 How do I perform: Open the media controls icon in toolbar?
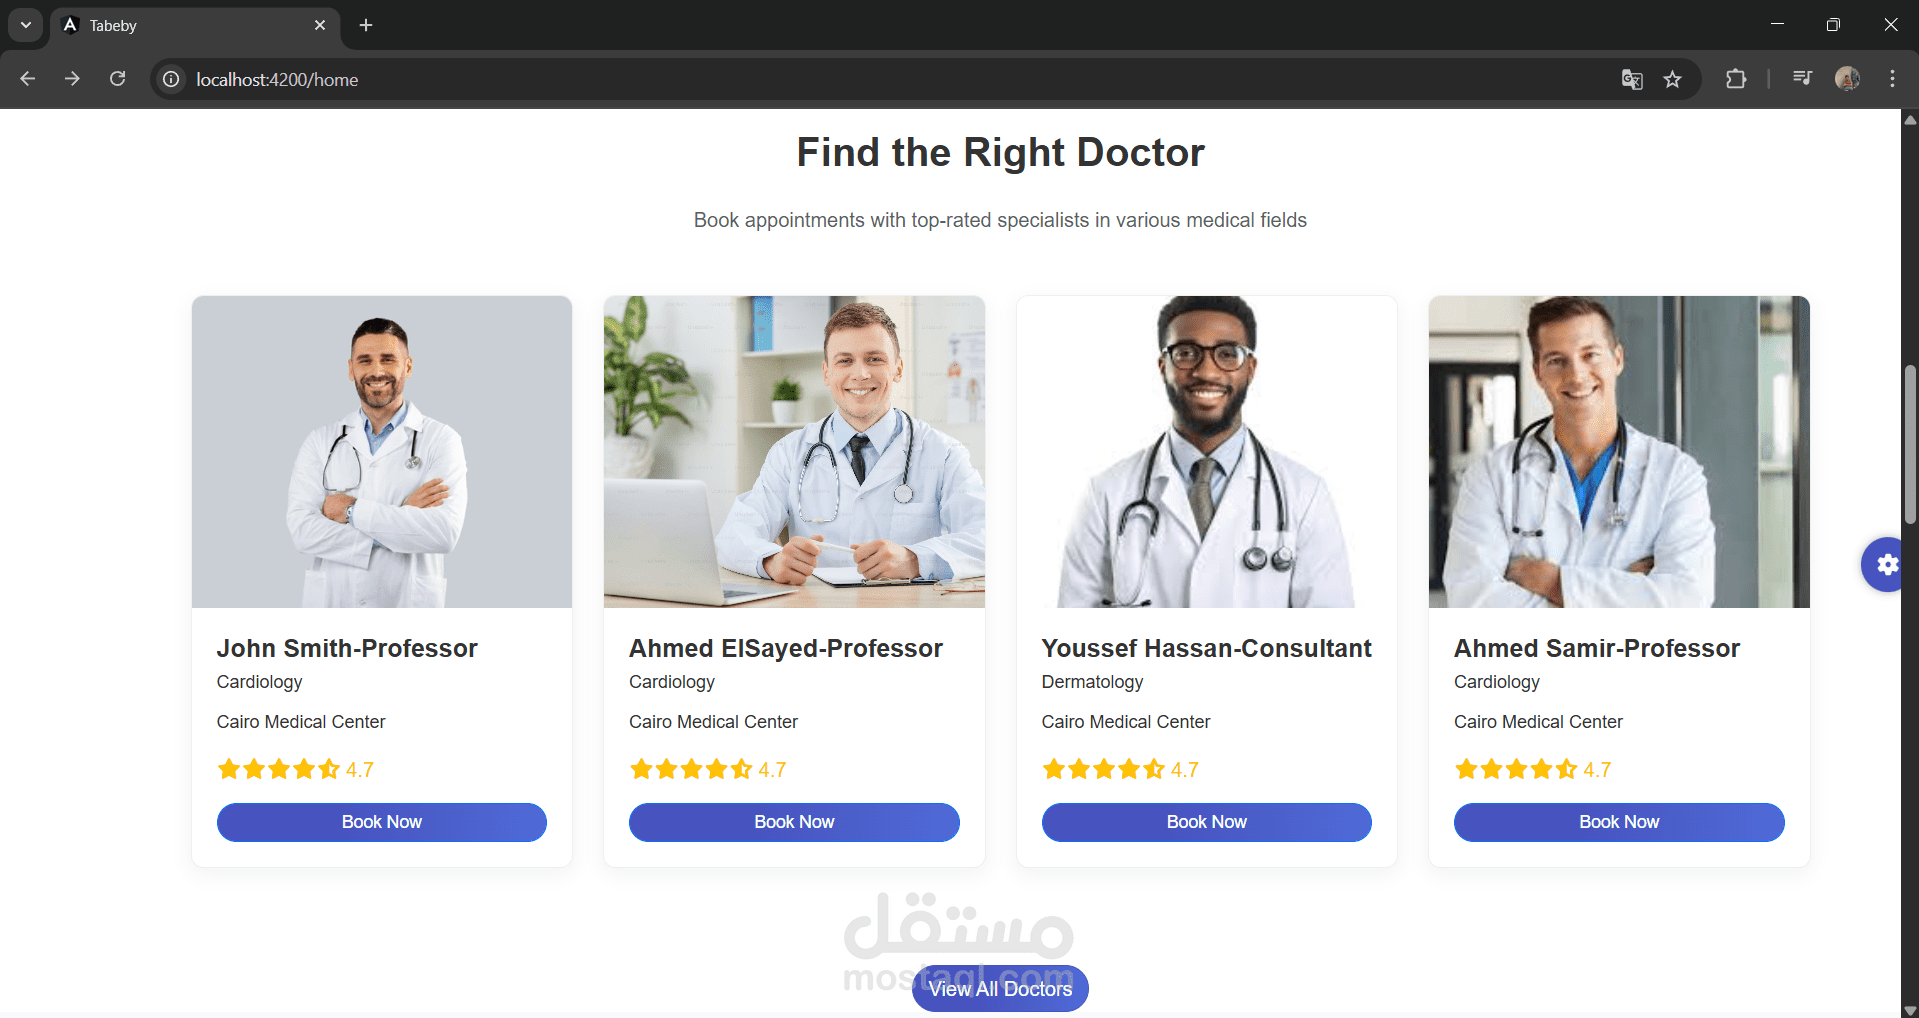[1802, 78]
